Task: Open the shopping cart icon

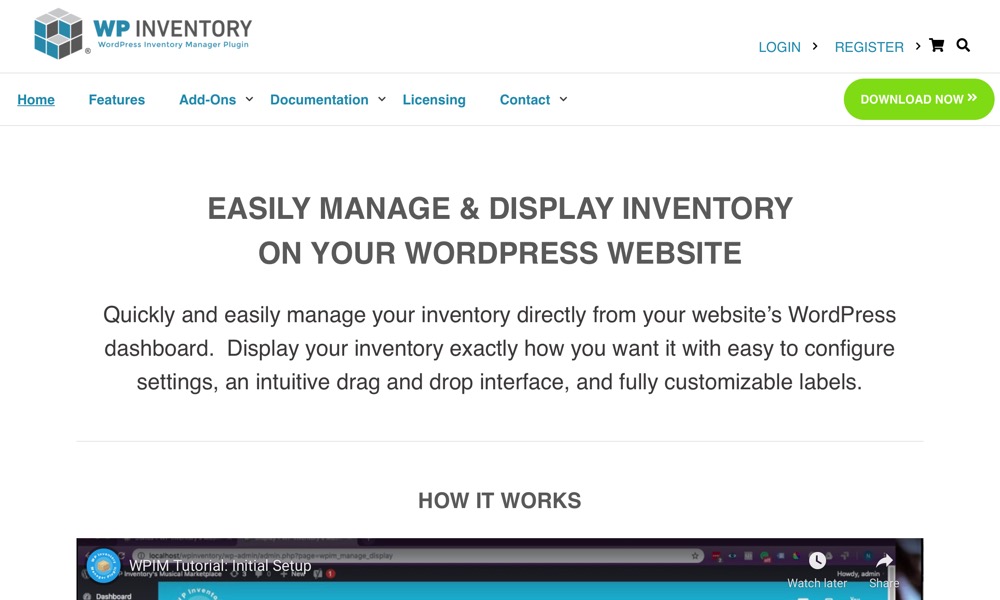Action: click(936, 45)
